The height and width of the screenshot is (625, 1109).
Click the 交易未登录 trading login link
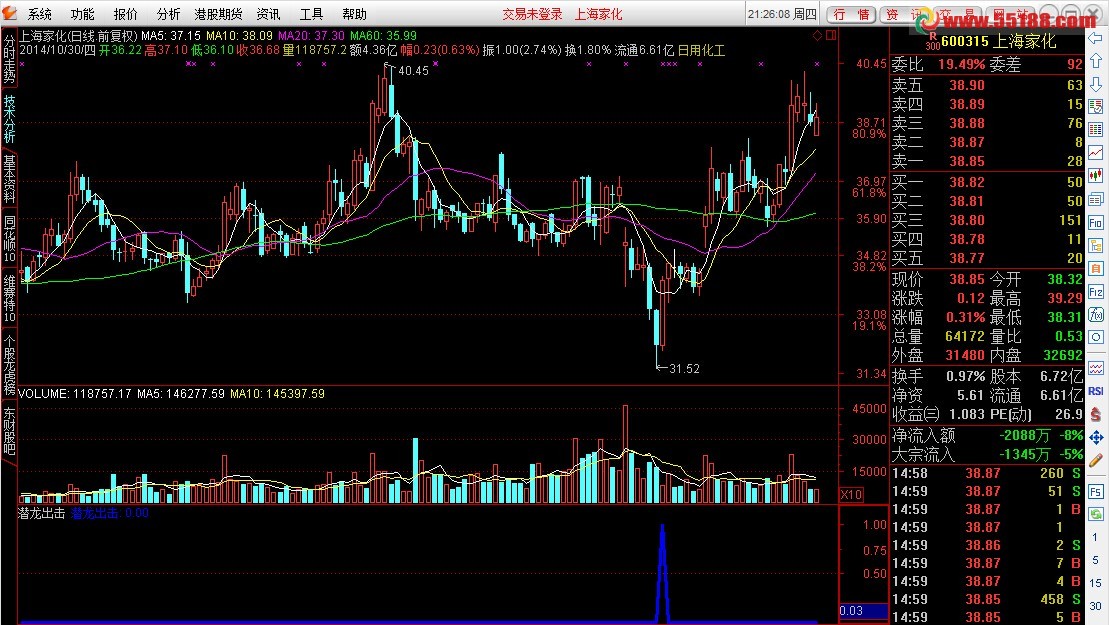point(532,14)
